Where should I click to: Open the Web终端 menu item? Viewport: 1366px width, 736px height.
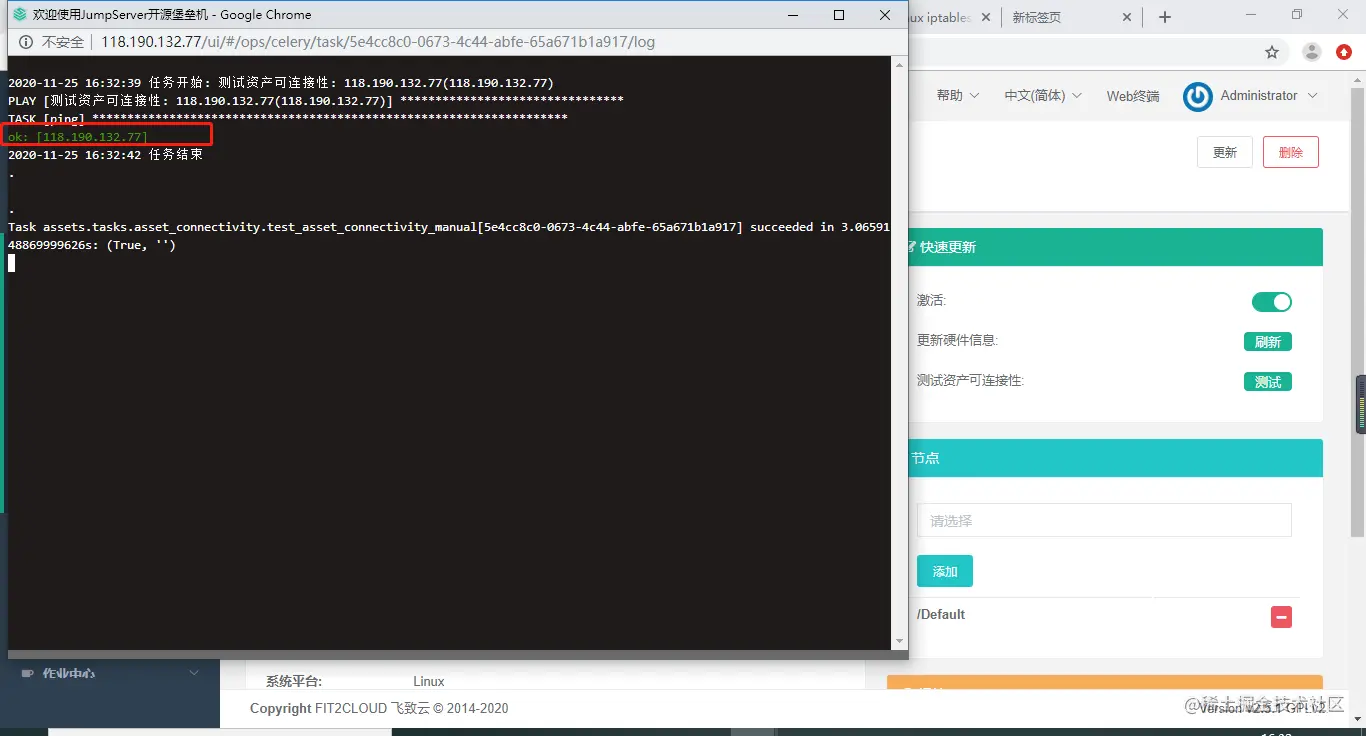click(1133, 96)
